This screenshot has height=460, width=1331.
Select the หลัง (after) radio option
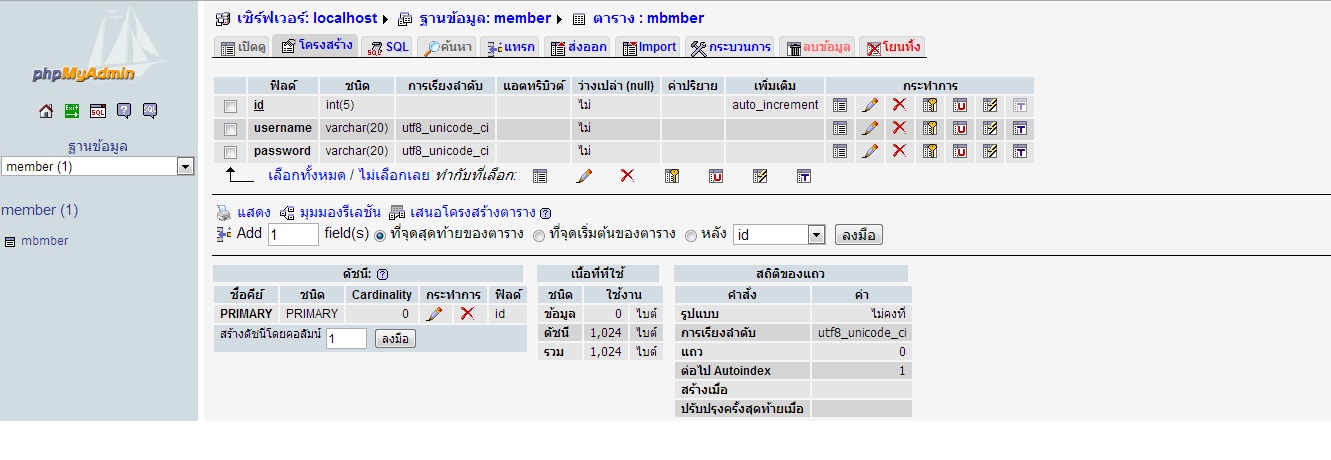pyautogui.click(x=690, y=236)
